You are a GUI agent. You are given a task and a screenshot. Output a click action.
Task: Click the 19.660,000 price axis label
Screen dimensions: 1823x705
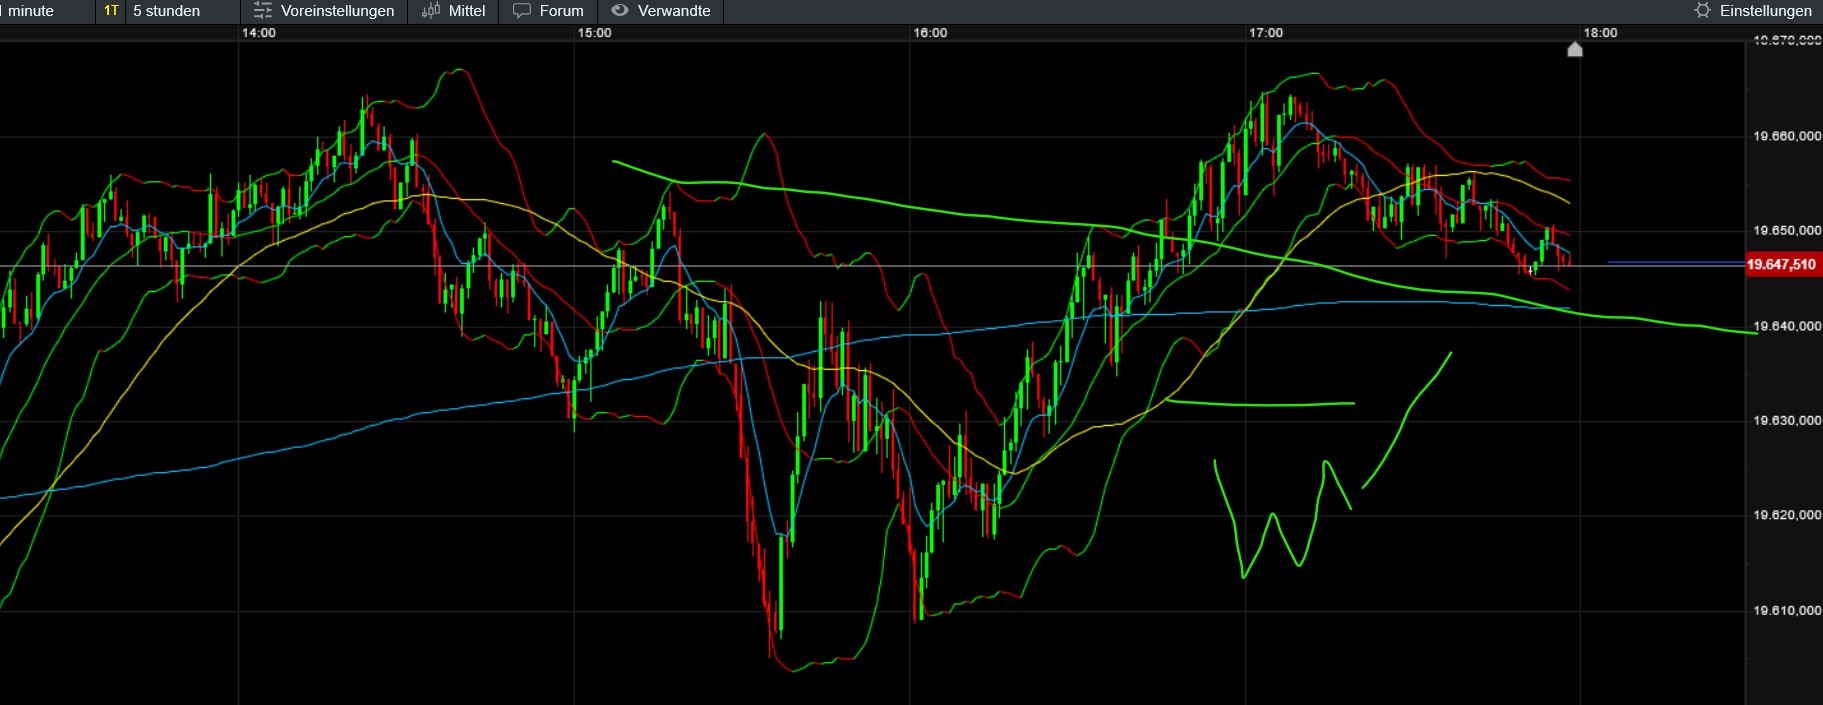(x=1787, y=136)
